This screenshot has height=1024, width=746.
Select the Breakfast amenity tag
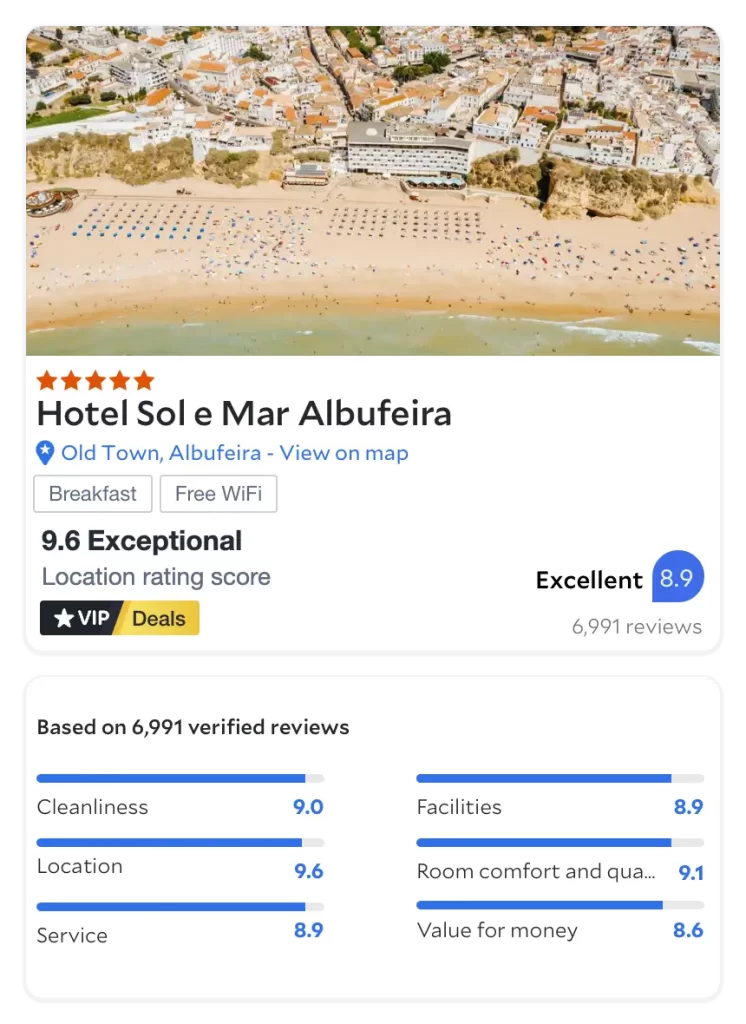click(93, 494)
